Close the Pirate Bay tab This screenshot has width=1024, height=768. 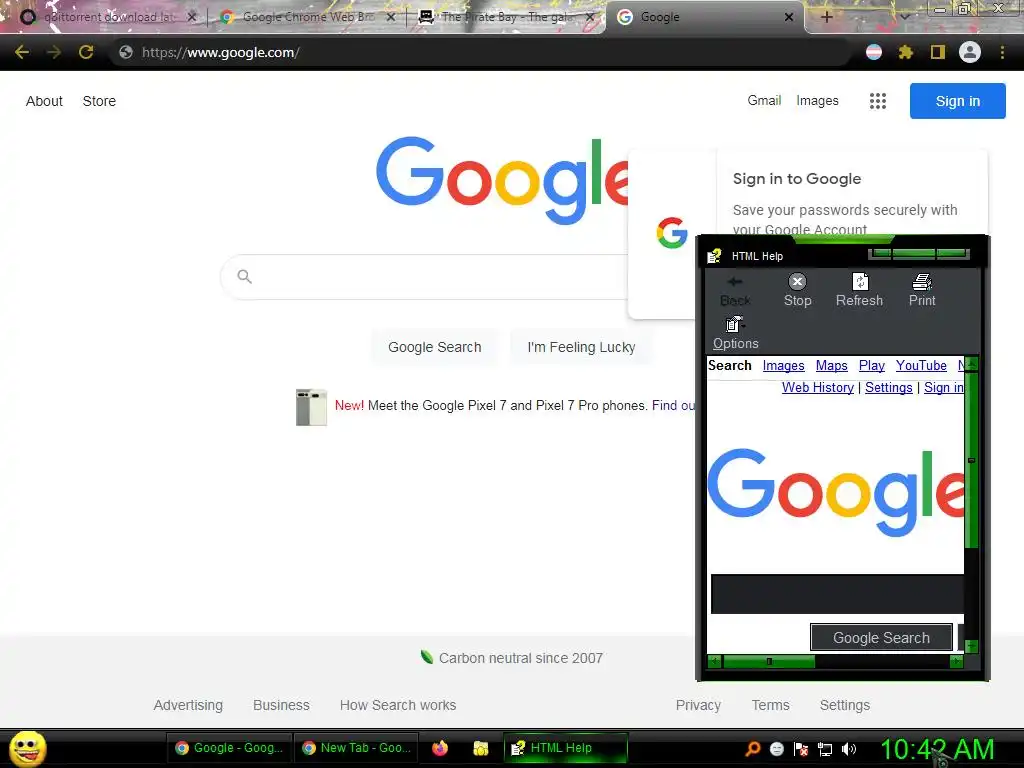point(590,17)
